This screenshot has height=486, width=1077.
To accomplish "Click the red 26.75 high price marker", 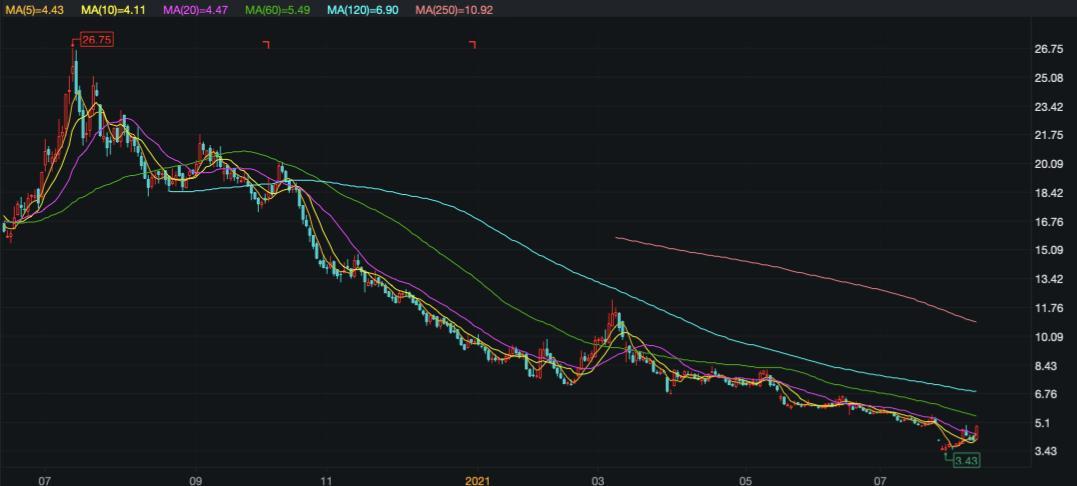I will pos(96,41).
